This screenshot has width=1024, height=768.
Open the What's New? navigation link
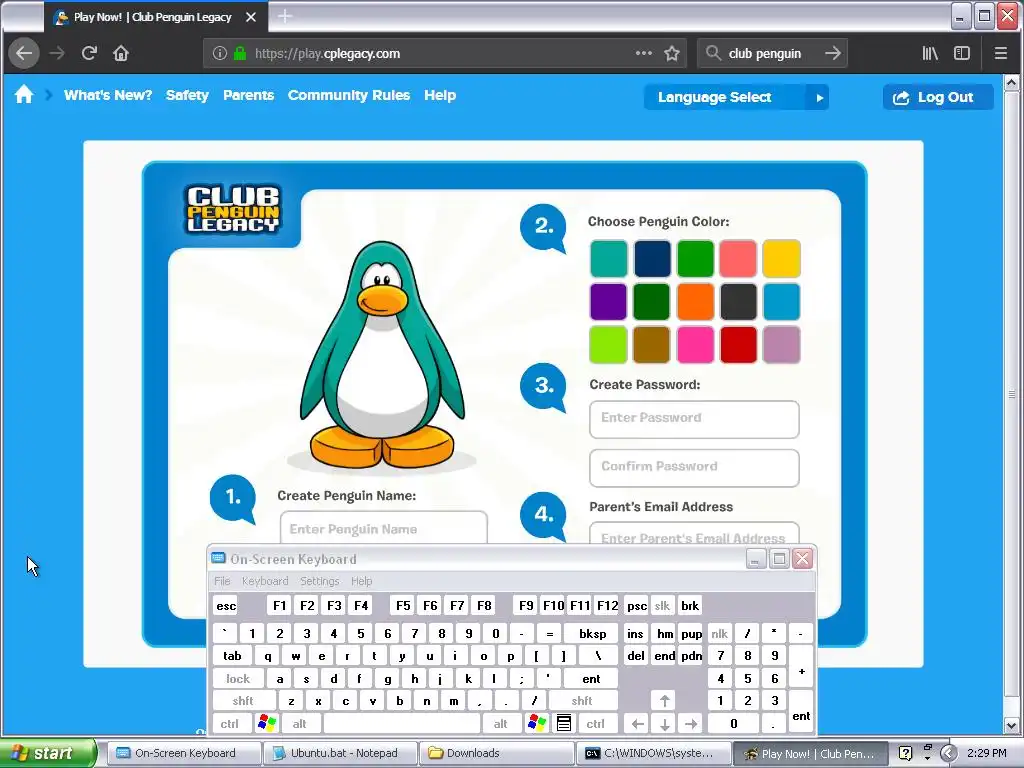pyautogui.click(x=108, y=95)
